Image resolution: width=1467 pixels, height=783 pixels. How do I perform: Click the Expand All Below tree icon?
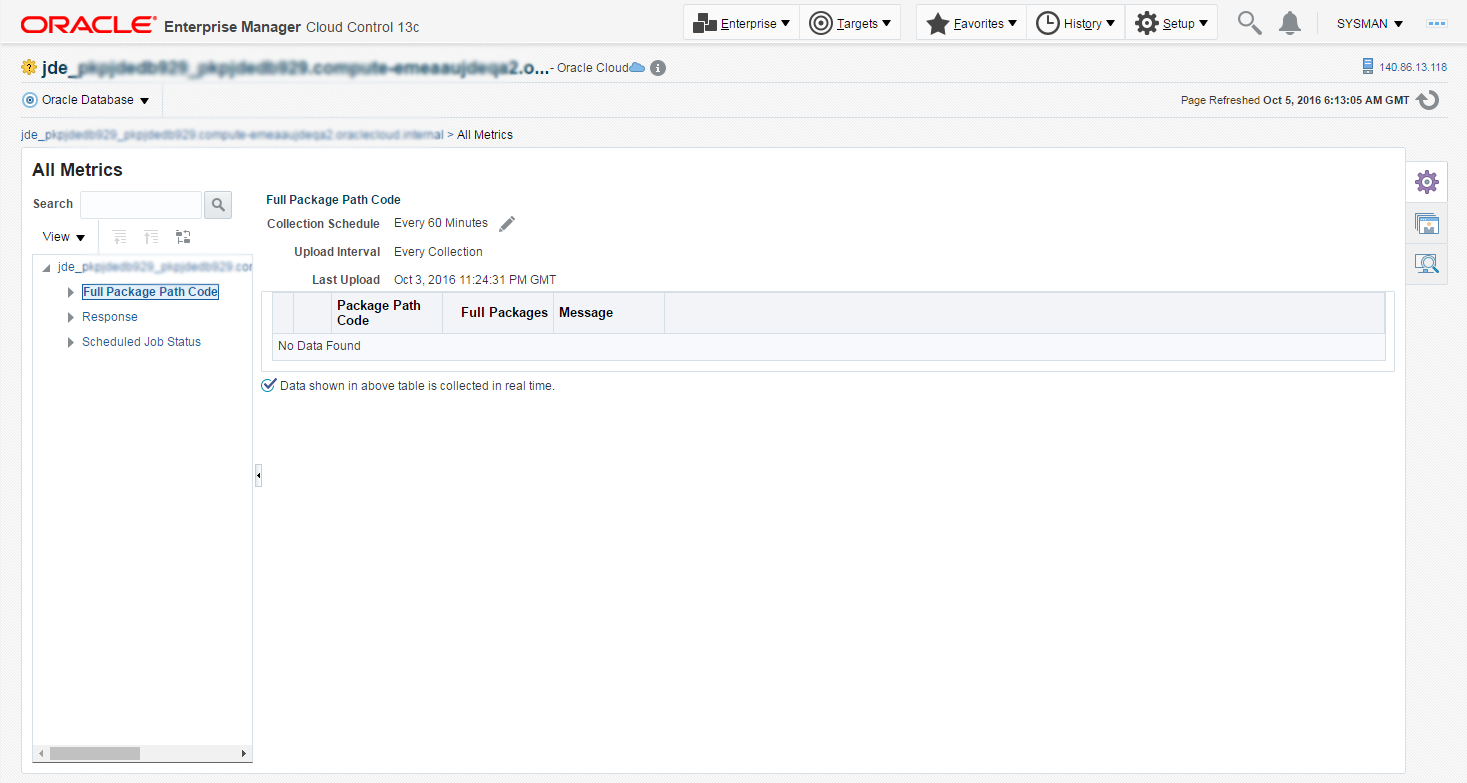120,237
